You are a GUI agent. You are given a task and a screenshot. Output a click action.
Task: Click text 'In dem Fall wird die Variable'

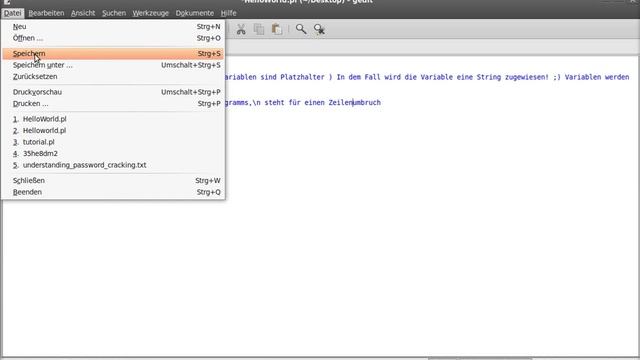393,77
